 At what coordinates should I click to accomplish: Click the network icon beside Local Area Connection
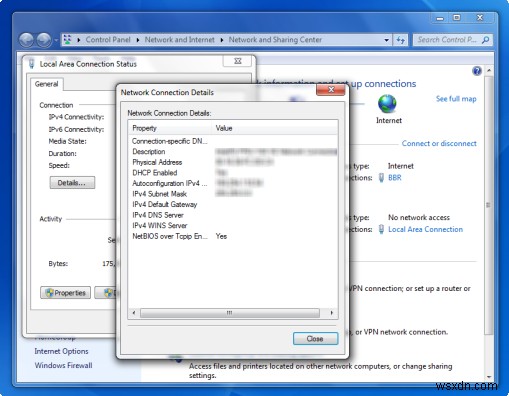[x=381, y=229]
